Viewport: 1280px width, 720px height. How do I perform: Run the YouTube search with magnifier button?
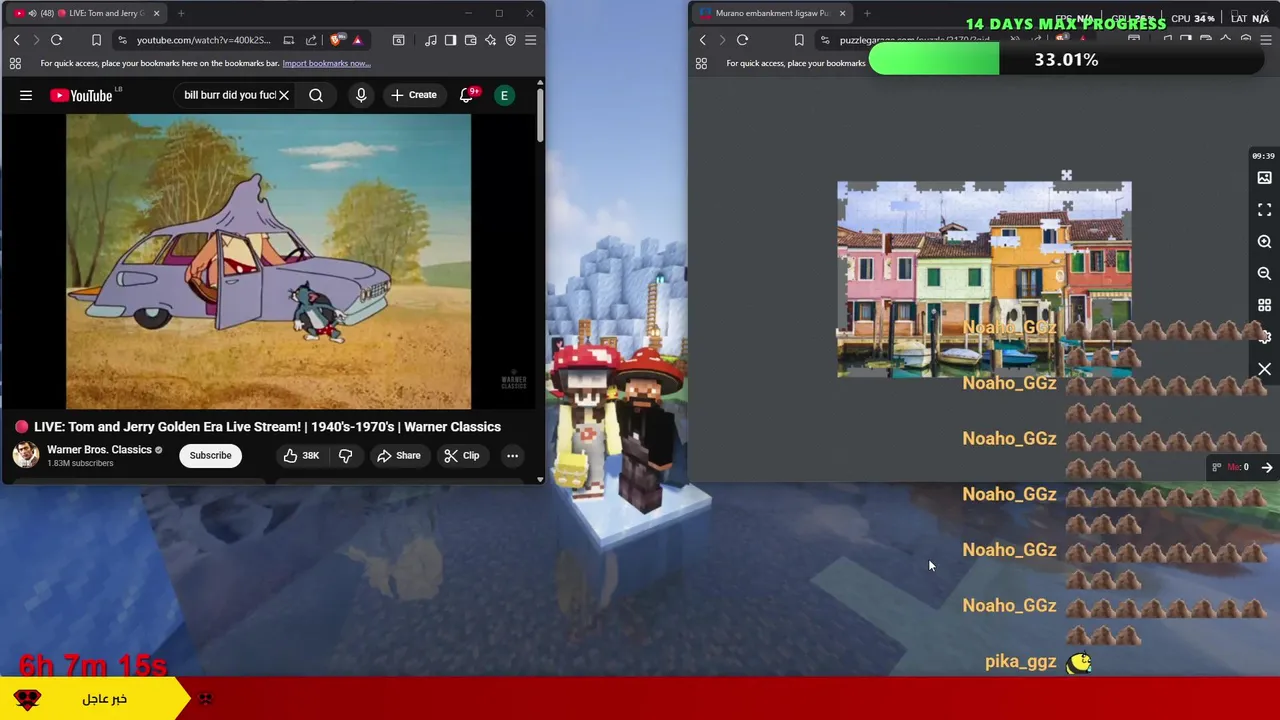tap(316, 95)
